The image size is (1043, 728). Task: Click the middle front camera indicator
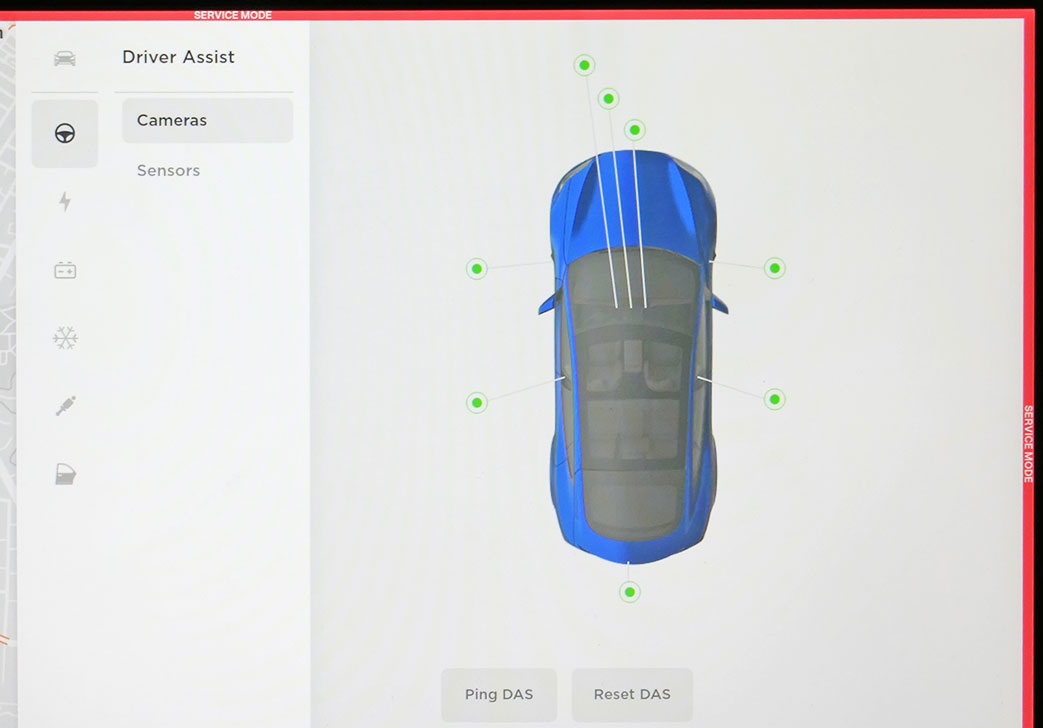(608, 98)
